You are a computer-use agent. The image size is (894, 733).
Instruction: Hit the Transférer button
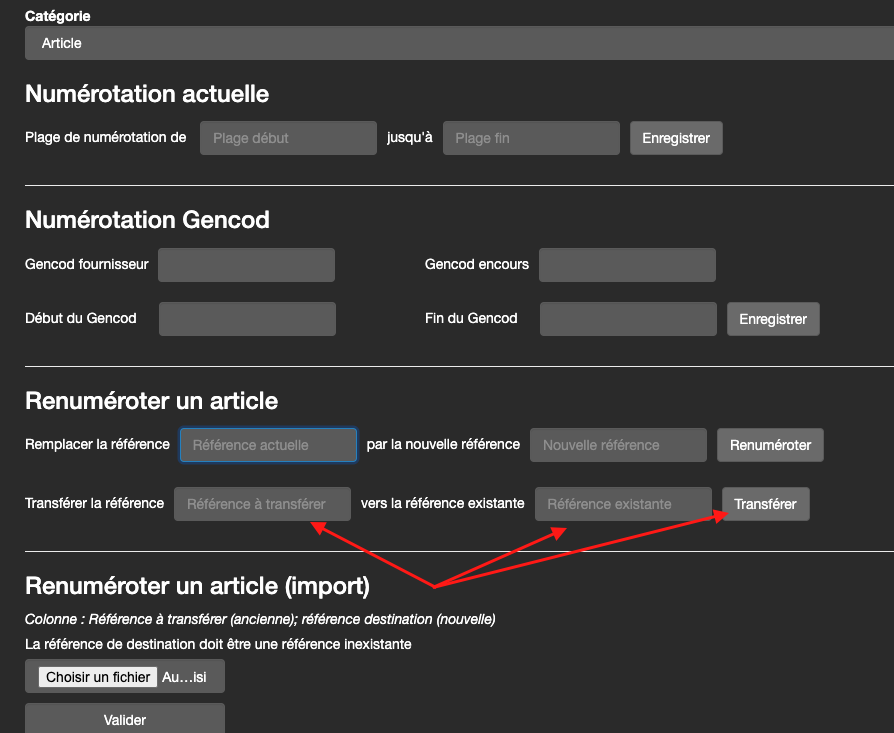[765, 504]
